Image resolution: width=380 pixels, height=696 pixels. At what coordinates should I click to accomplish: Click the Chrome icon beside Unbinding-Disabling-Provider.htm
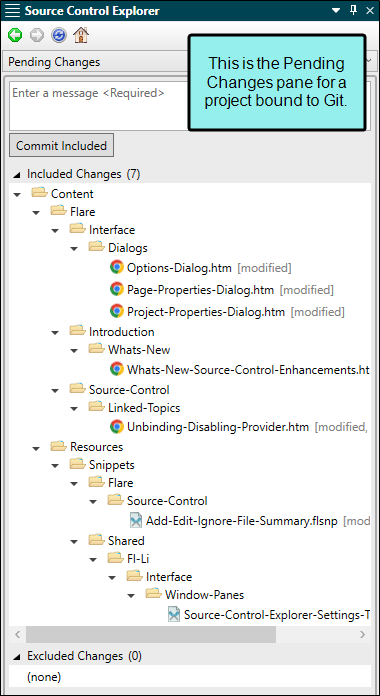click(x=117, y=427)
